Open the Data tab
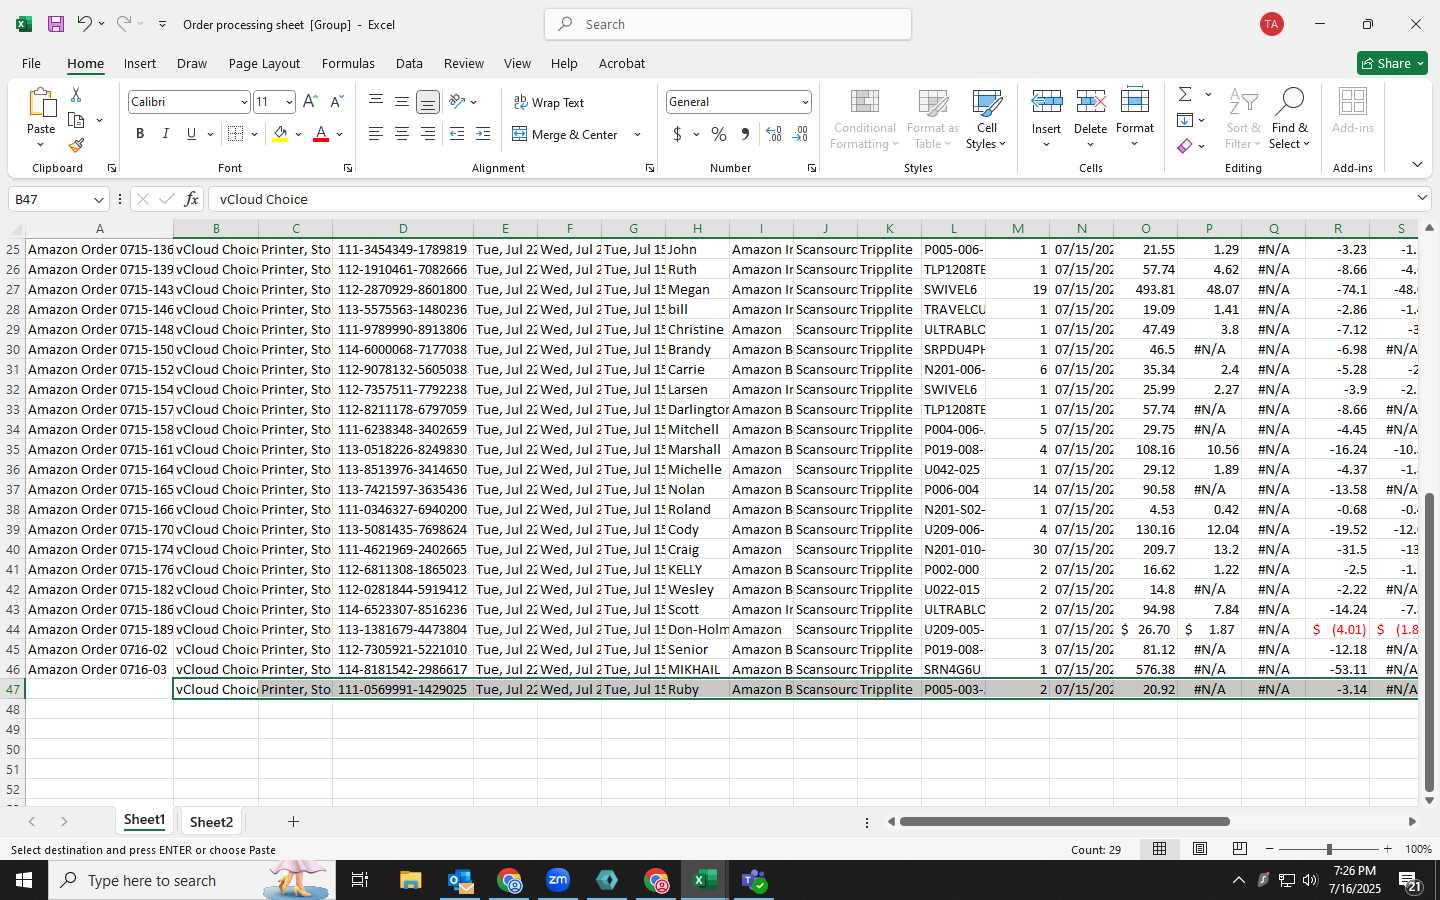The image size is (1440, 900). pyautogui.click(x=409, y=63)
